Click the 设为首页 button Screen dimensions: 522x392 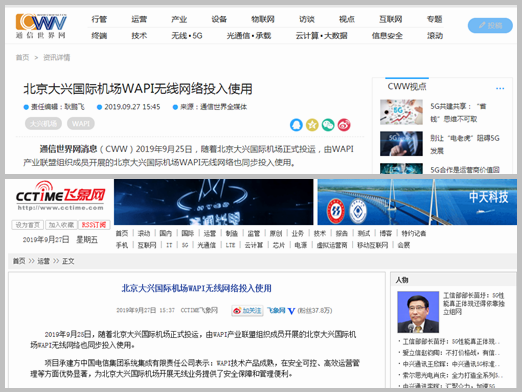click(x=28, y=225)
